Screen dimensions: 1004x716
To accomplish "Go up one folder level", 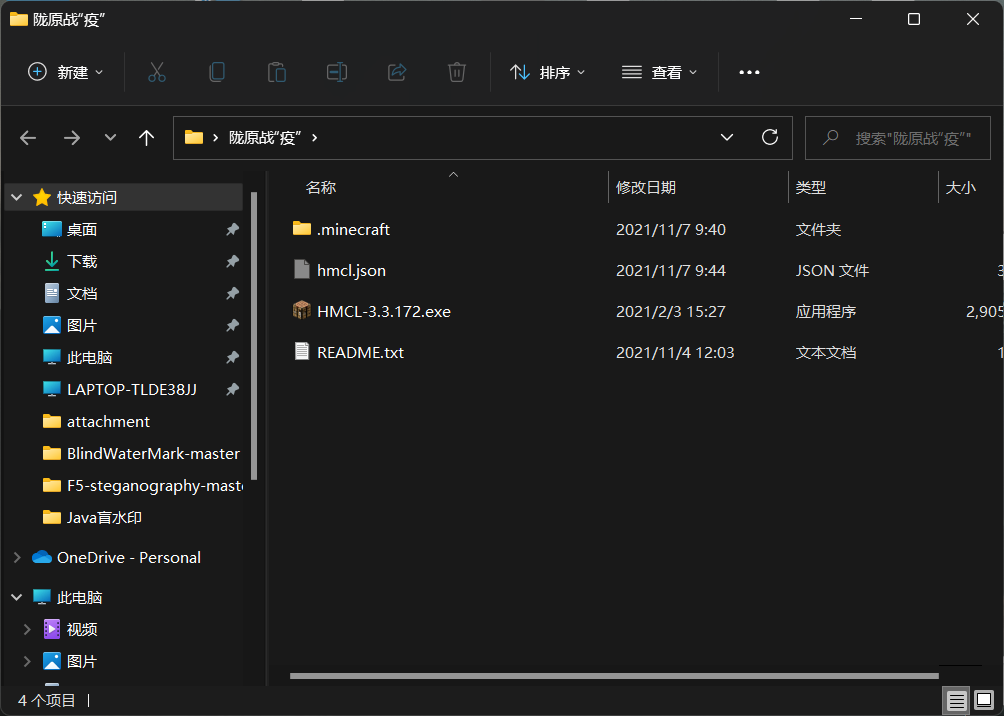I will pos(147,138).
